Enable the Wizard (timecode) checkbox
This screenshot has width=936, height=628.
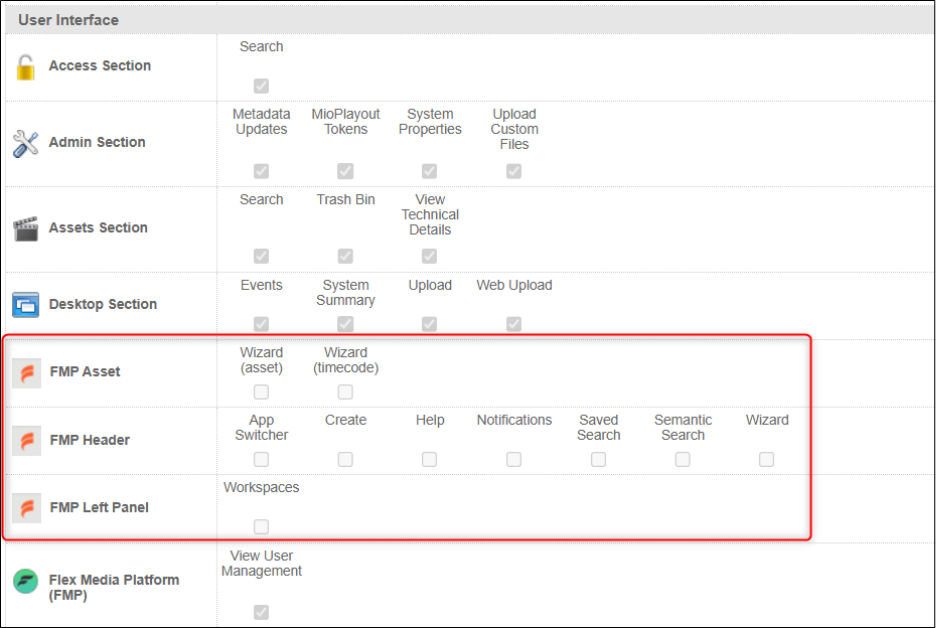tap(345, 392)
